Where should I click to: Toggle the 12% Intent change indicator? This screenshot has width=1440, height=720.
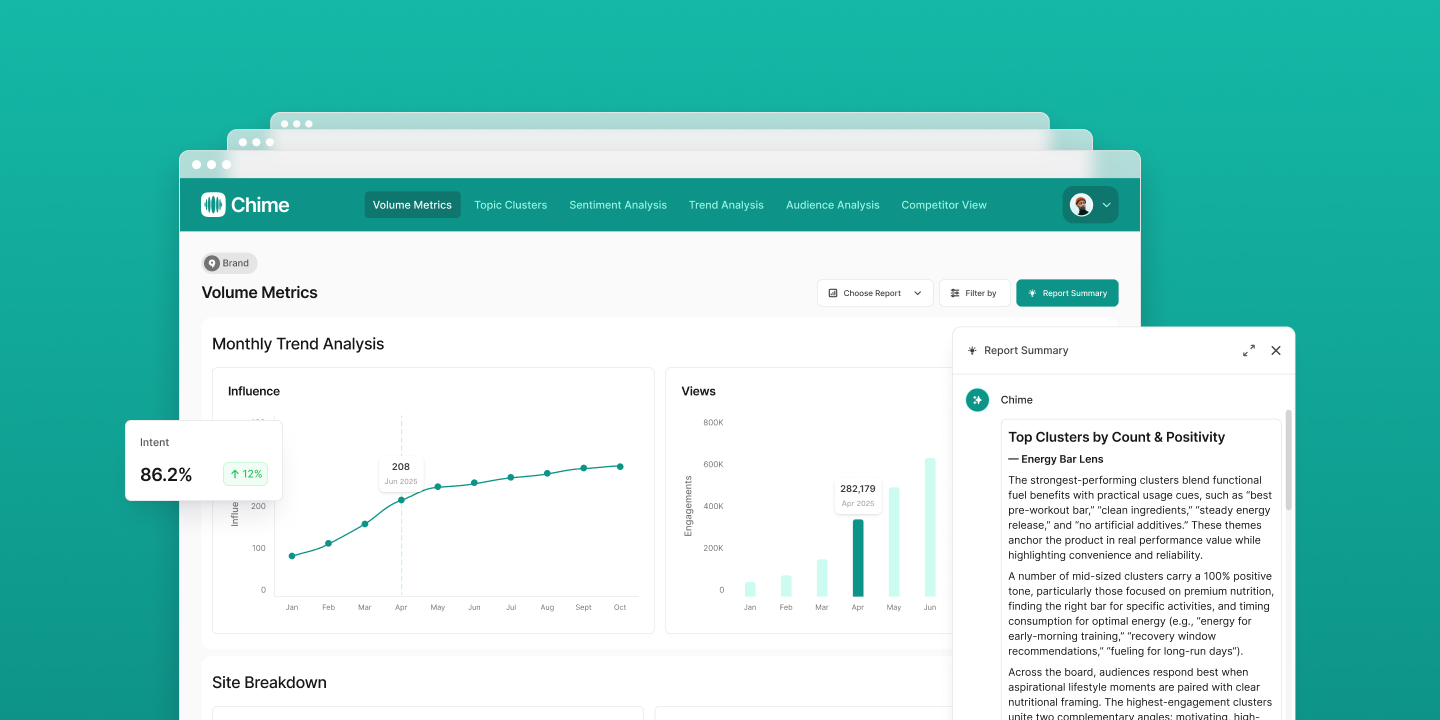(x=245, y=473)
